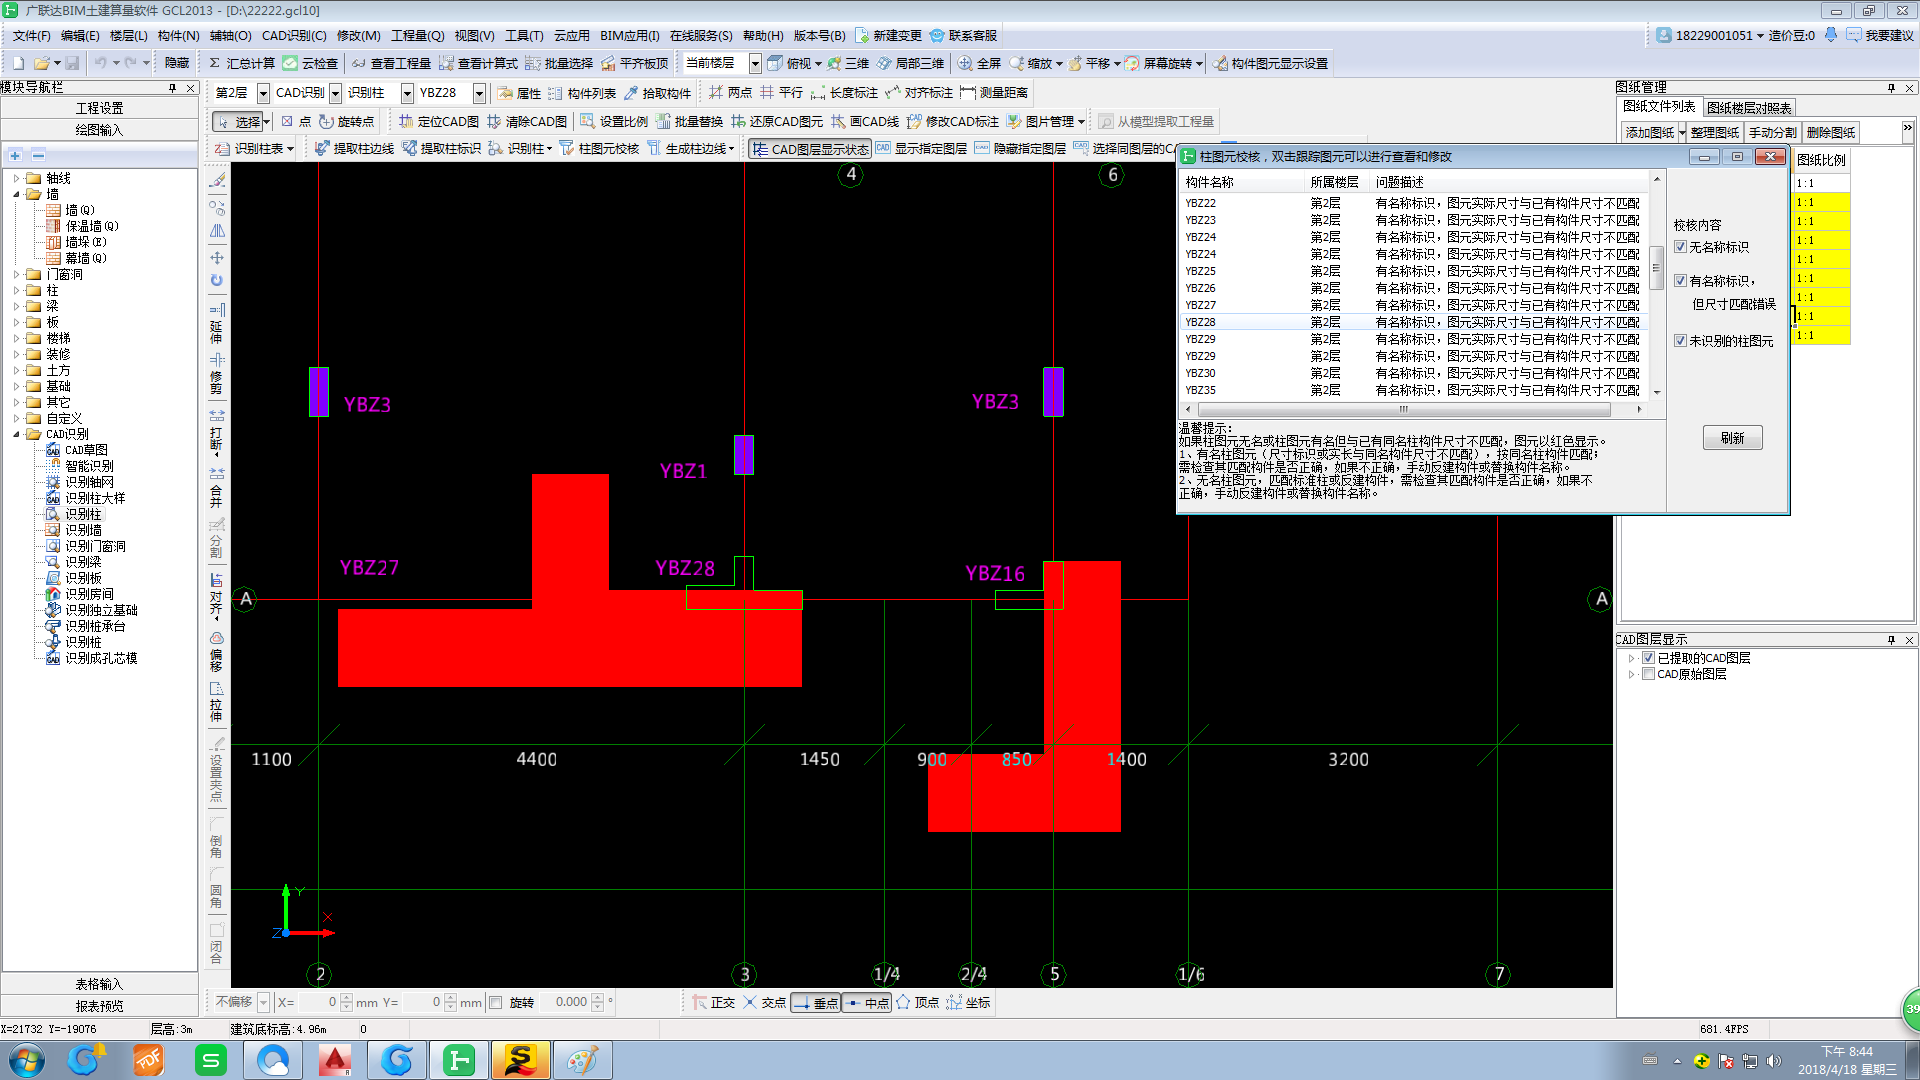1920x1080 pixels.
Task: Toggle 有名称标识 checkbox
Action: pos(1681,281)
